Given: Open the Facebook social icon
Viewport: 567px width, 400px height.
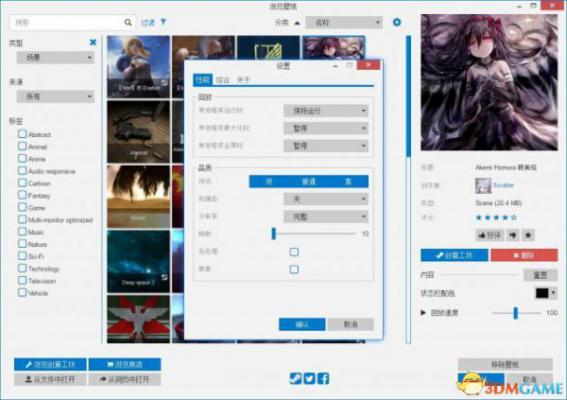Looking at the screenshot, I should (x=323, y=378).
